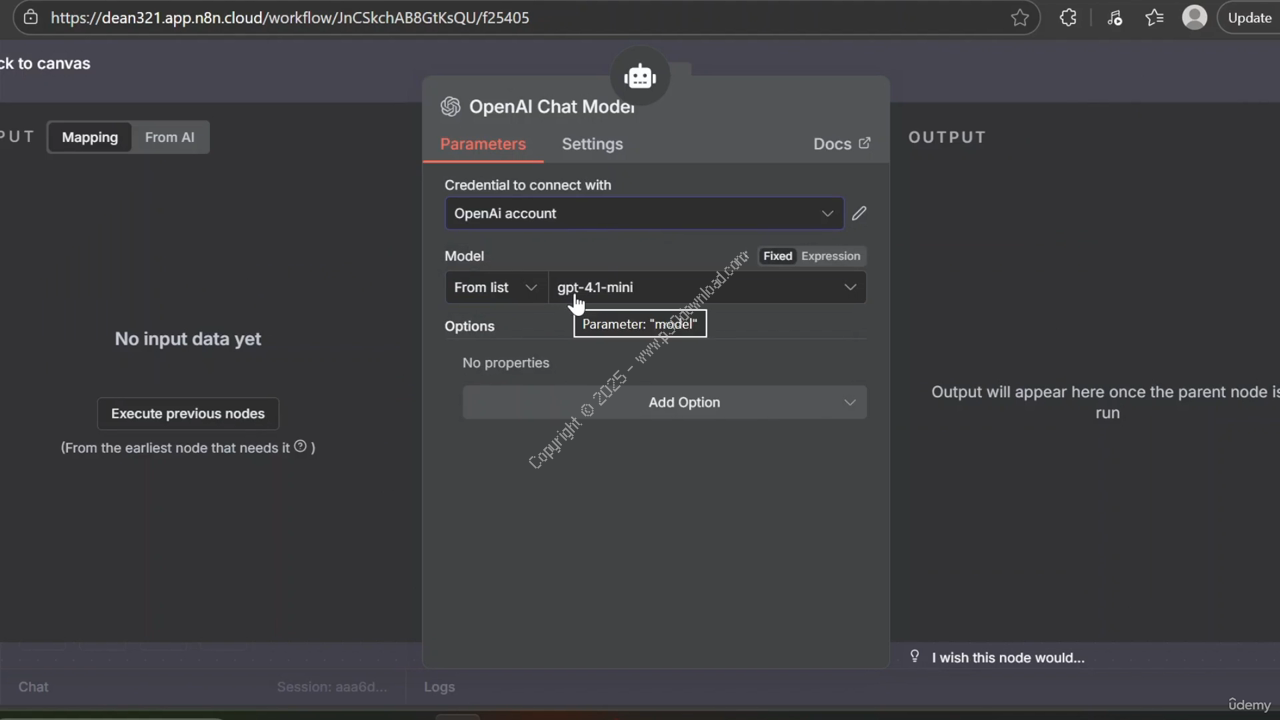Image resolution: width=1280 pixels, height=720 pixels.
Task: Expand the OpenAi account credential dropdown
Action: pyautogui.click(x=643, y=213)
